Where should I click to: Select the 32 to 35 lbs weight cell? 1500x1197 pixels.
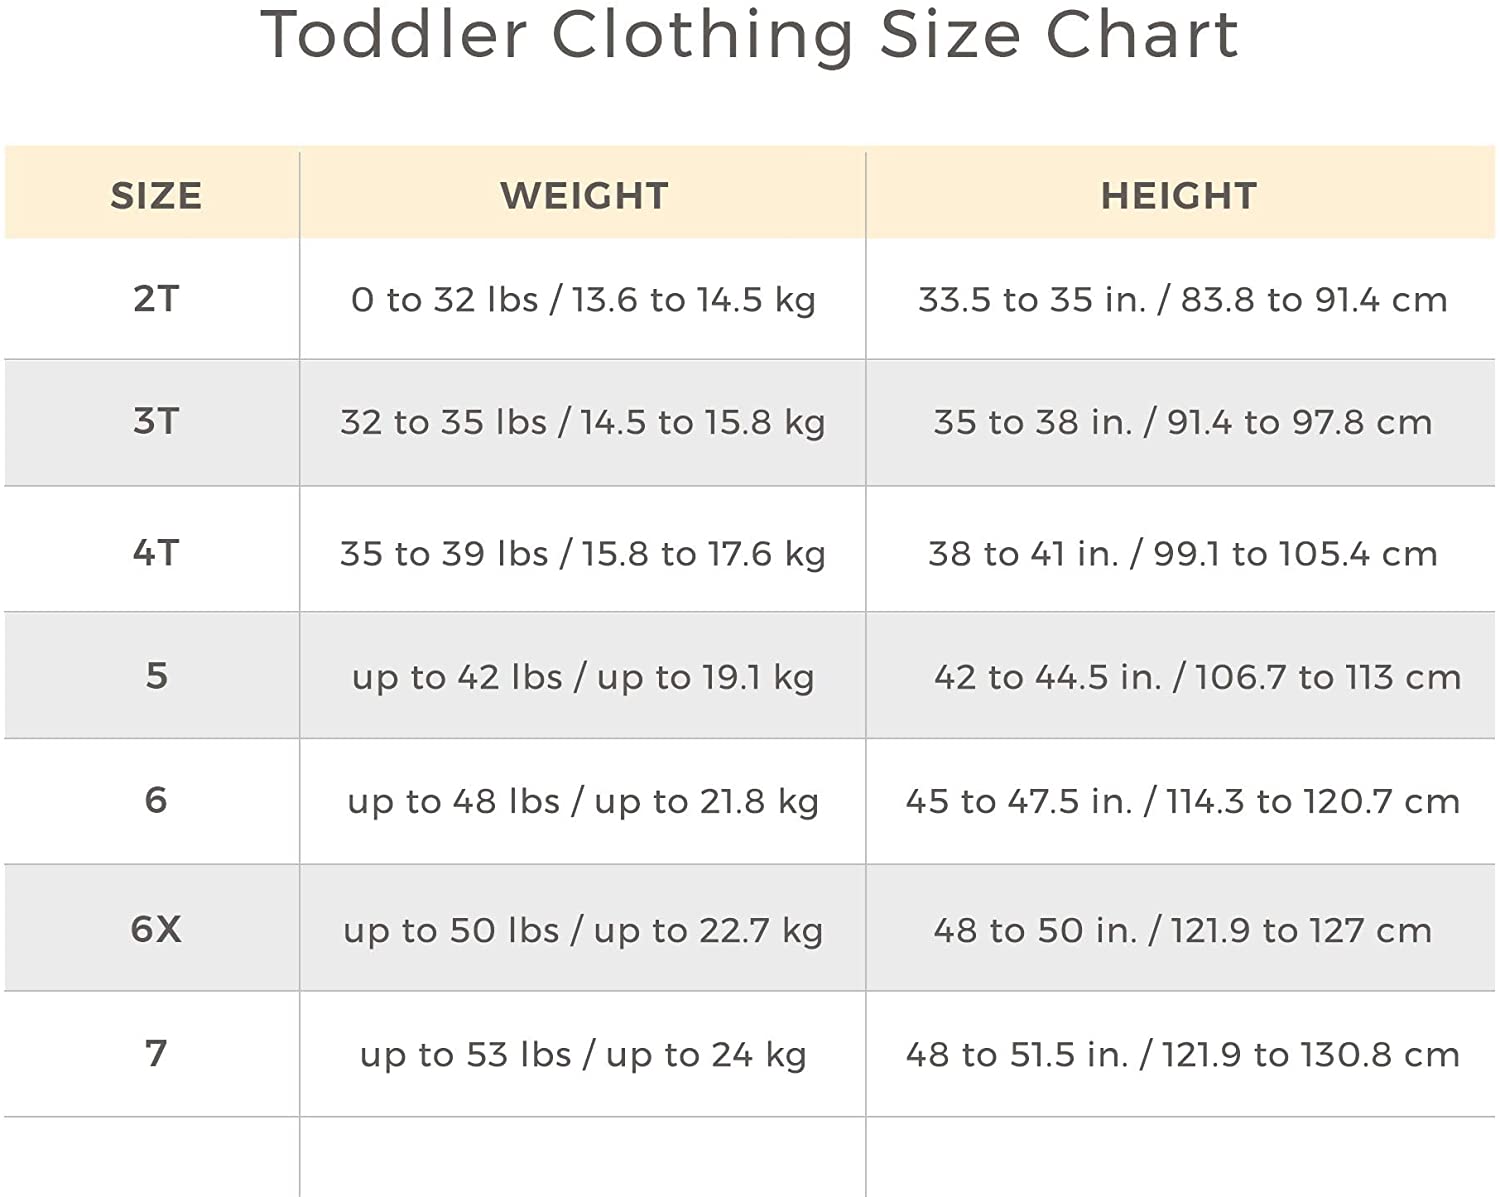click(x=583, y=422)
